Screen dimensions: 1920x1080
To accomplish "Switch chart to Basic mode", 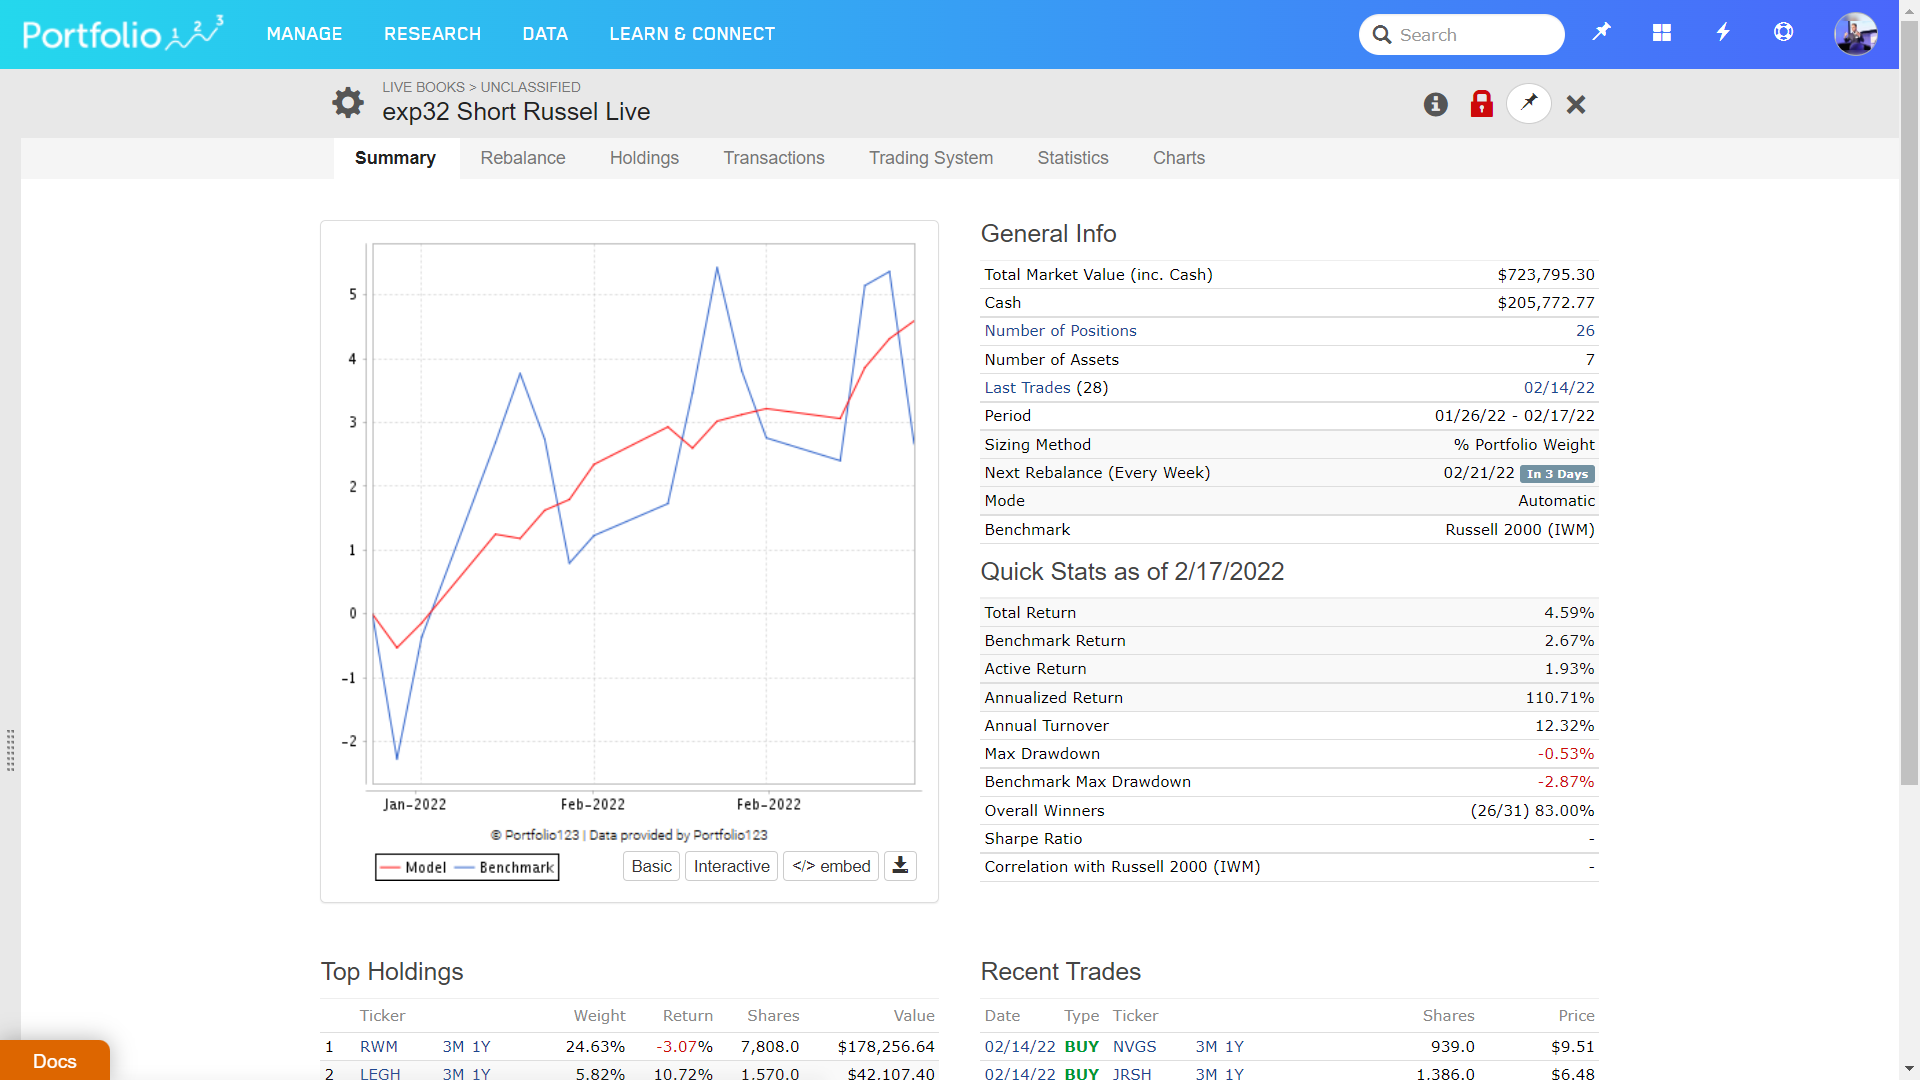I will 651,866.
